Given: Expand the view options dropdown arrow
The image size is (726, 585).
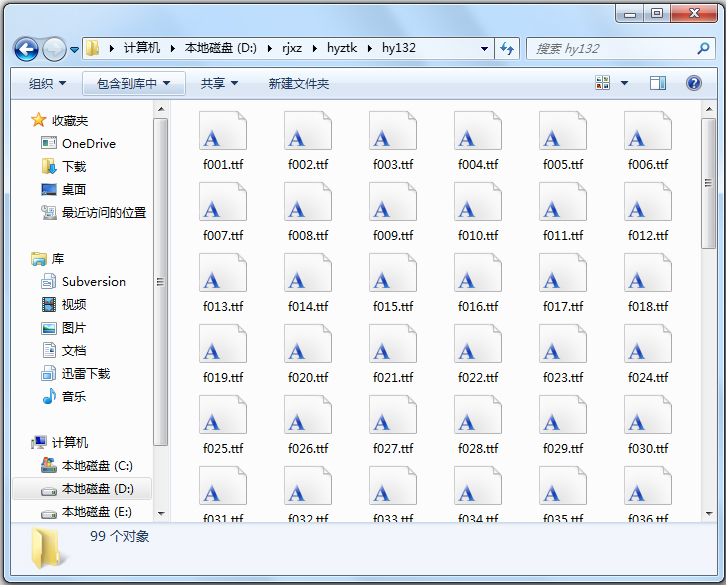Looking at the screenshot, I should [x=625, y=83].
